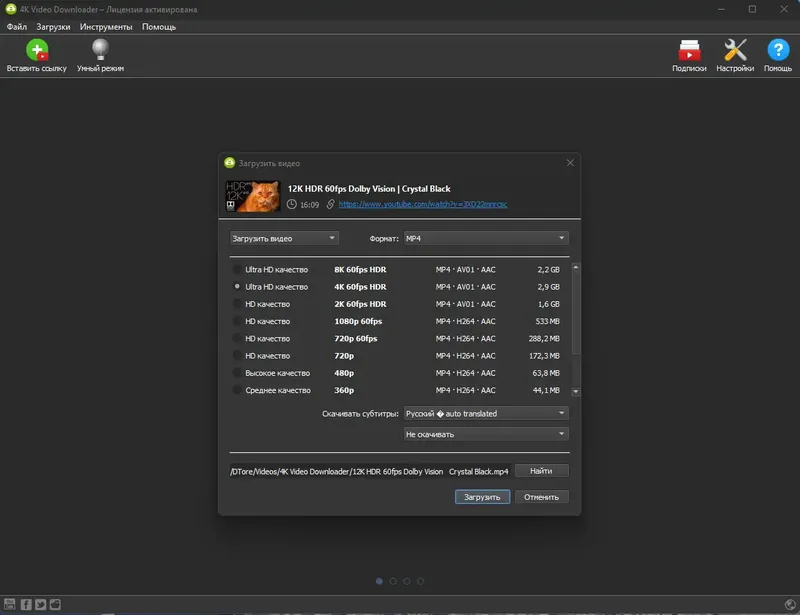
Task: Go to first carousel page dot
Action: [x=379, y=581]
